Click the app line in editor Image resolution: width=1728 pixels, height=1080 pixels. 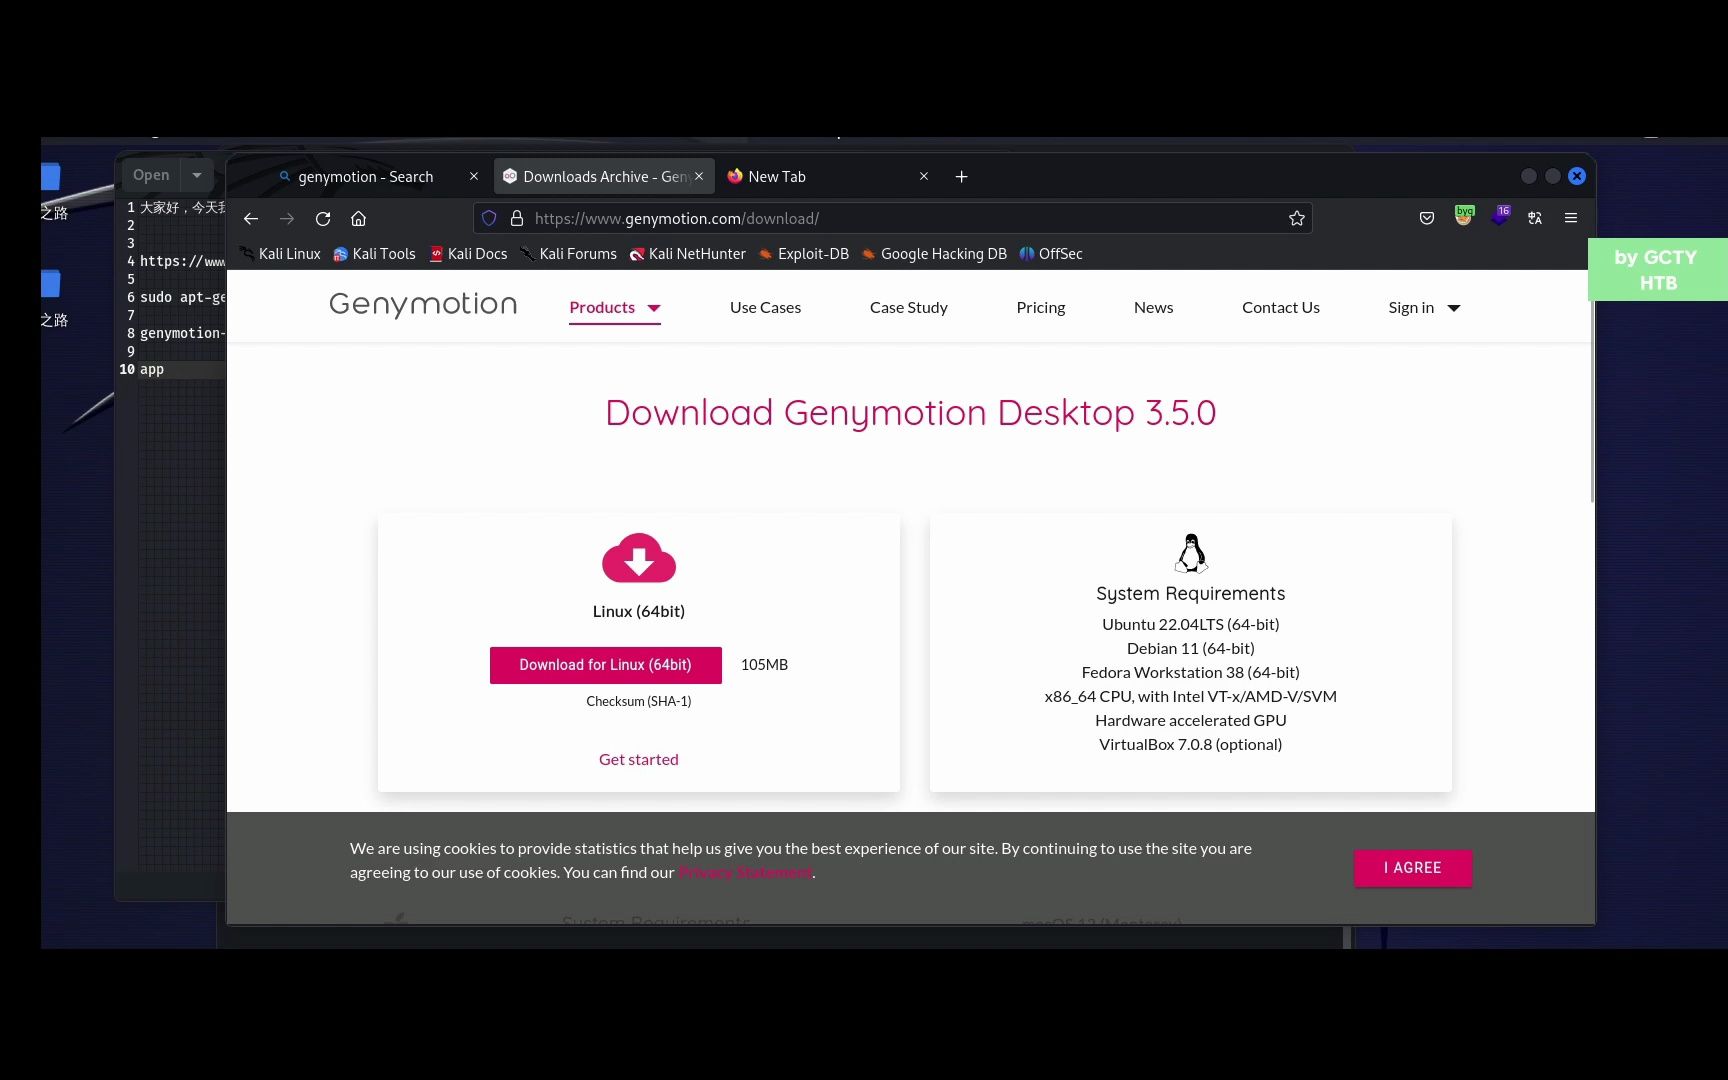pos(152,370)
